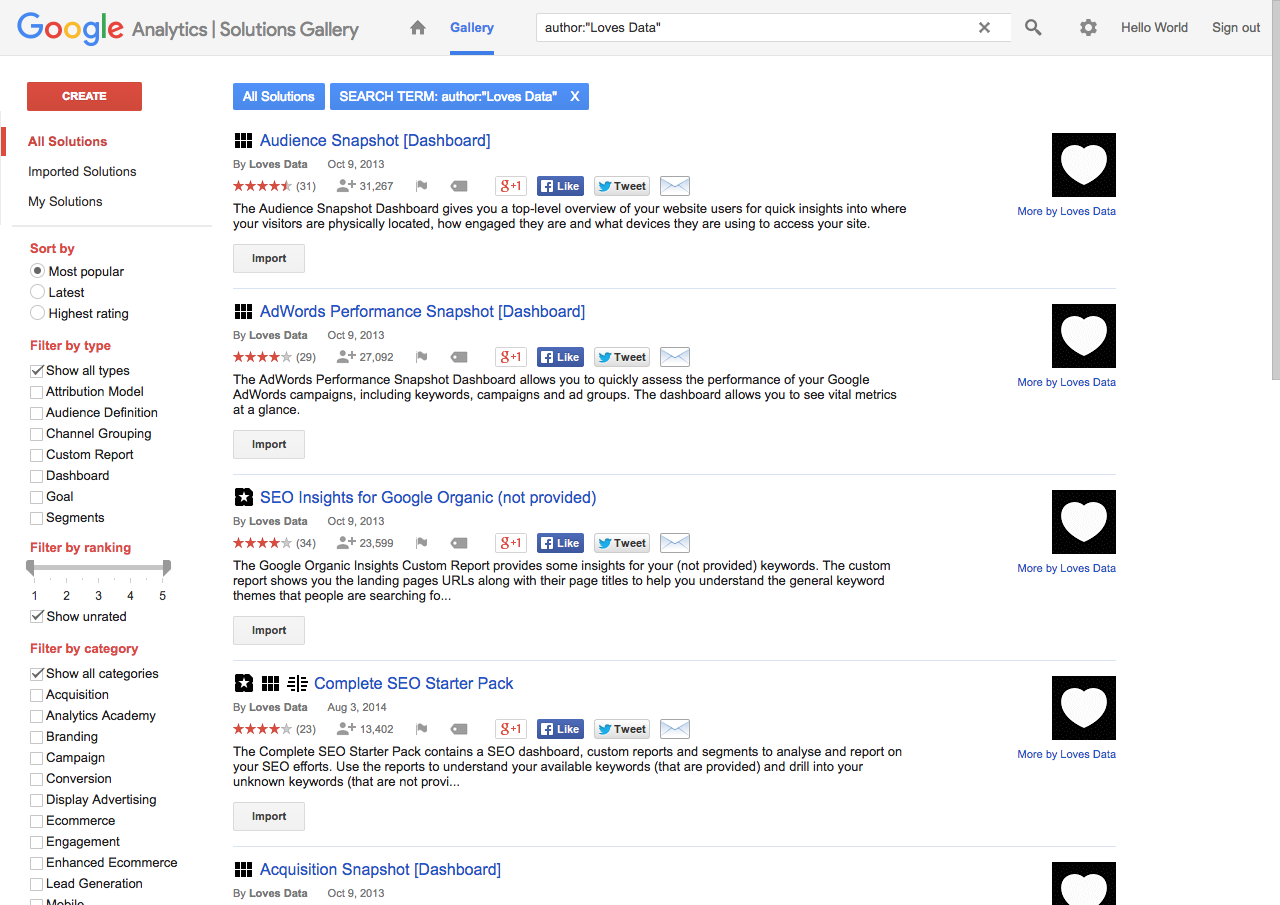Email the AdWords Performance Snapshot
Image resolution: width=1280 pixels, height=905 pixels.
pyautogui.click(x=675, y=357)
